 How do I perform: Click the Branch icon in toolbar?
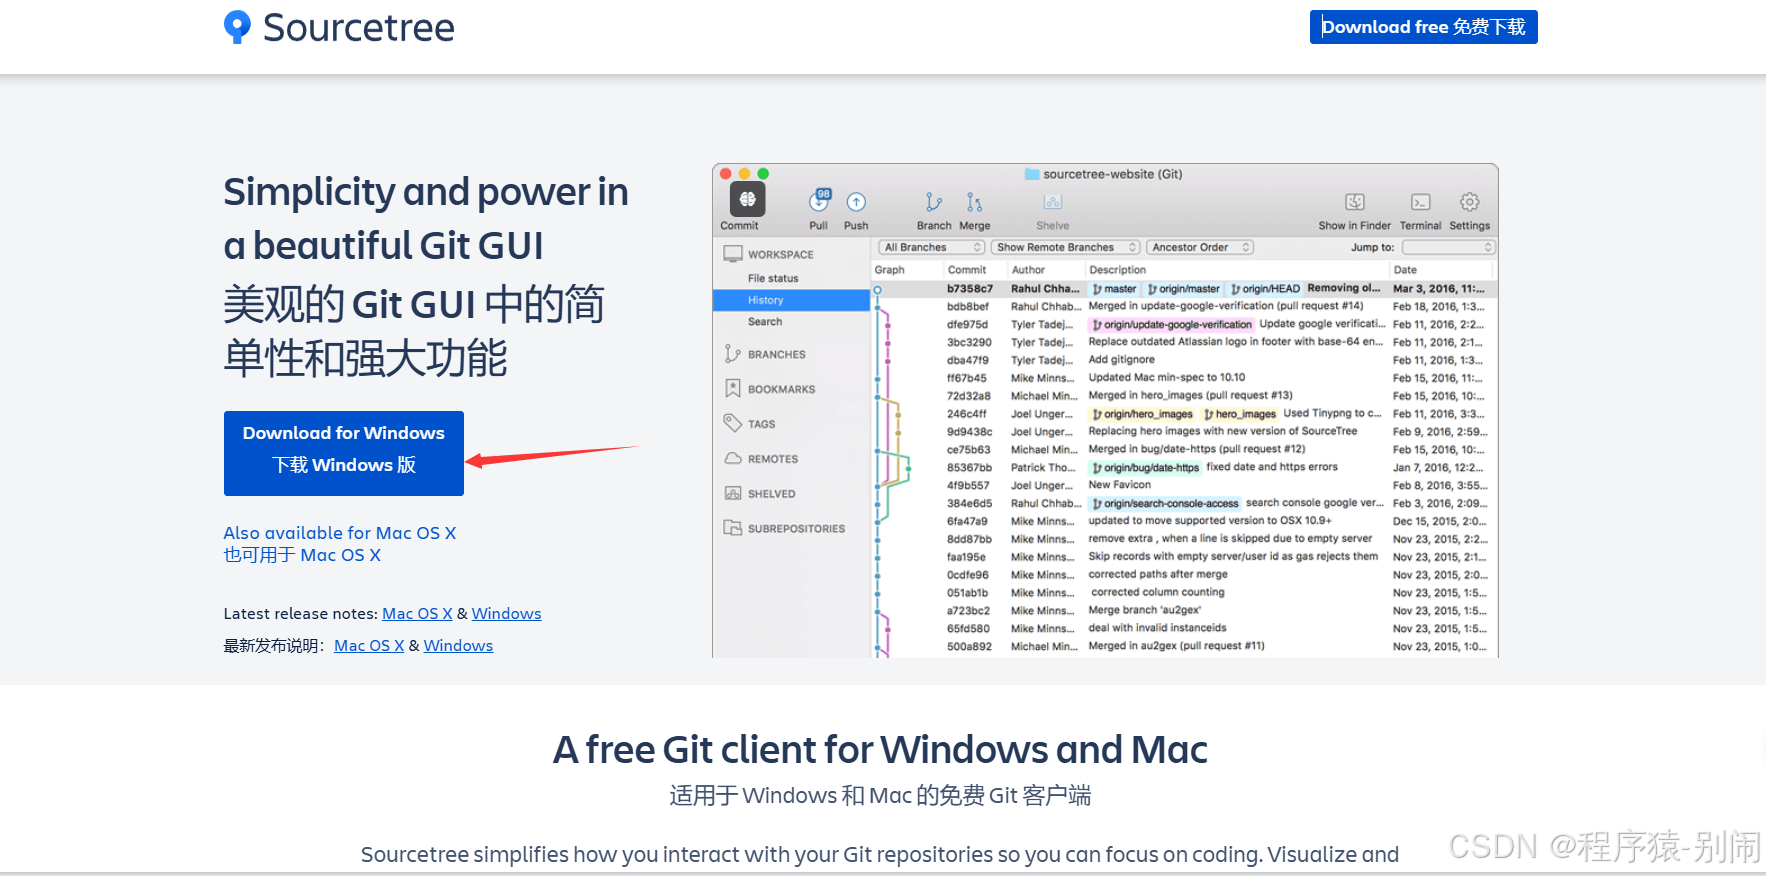point(933,202)
